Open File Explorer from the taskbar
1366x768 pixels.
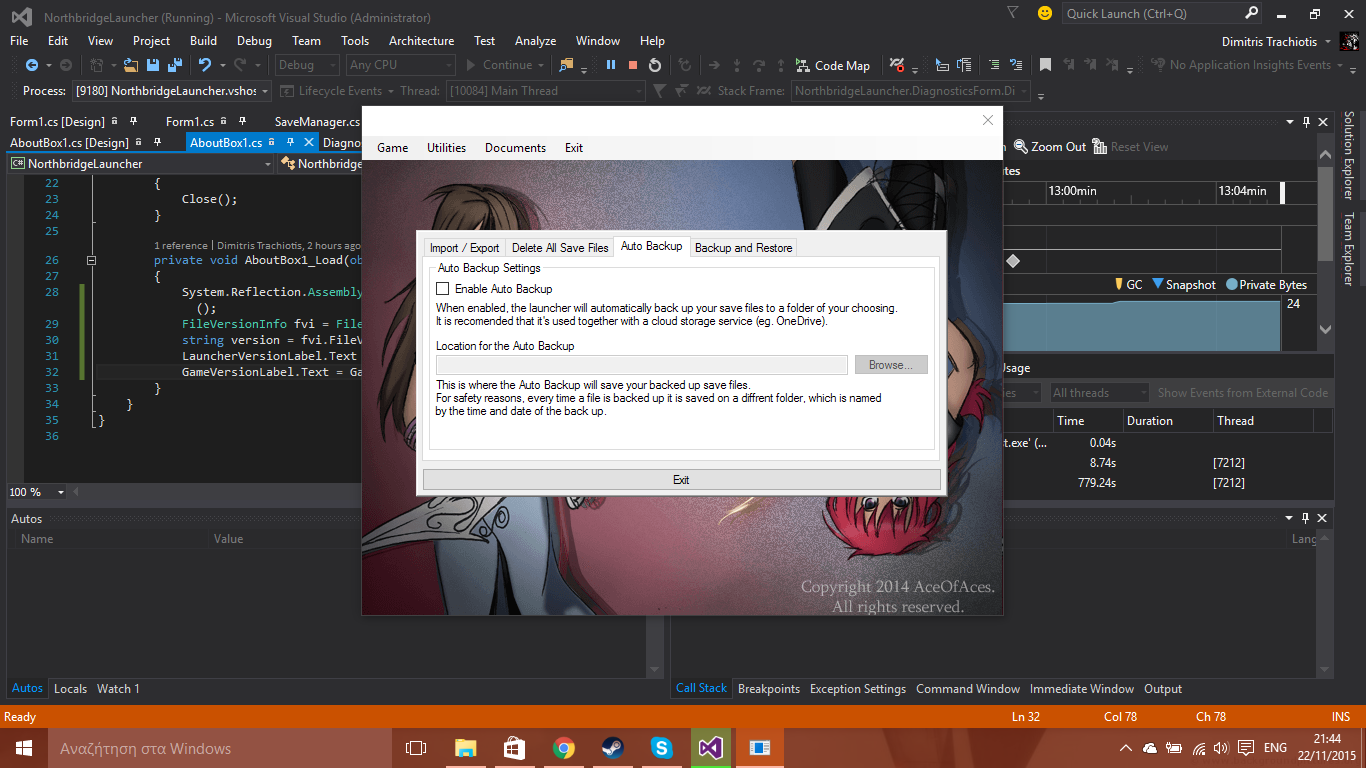(x=466, y=748)
